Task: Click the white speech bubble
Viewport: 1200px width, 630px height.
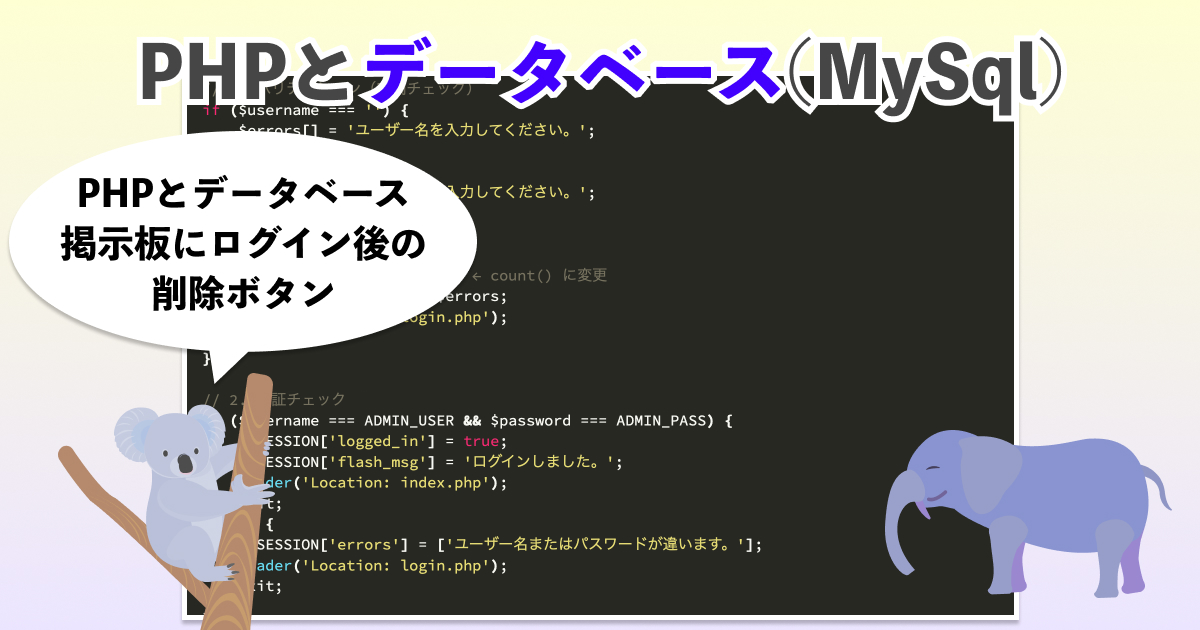Action: (x=240, y=243)
